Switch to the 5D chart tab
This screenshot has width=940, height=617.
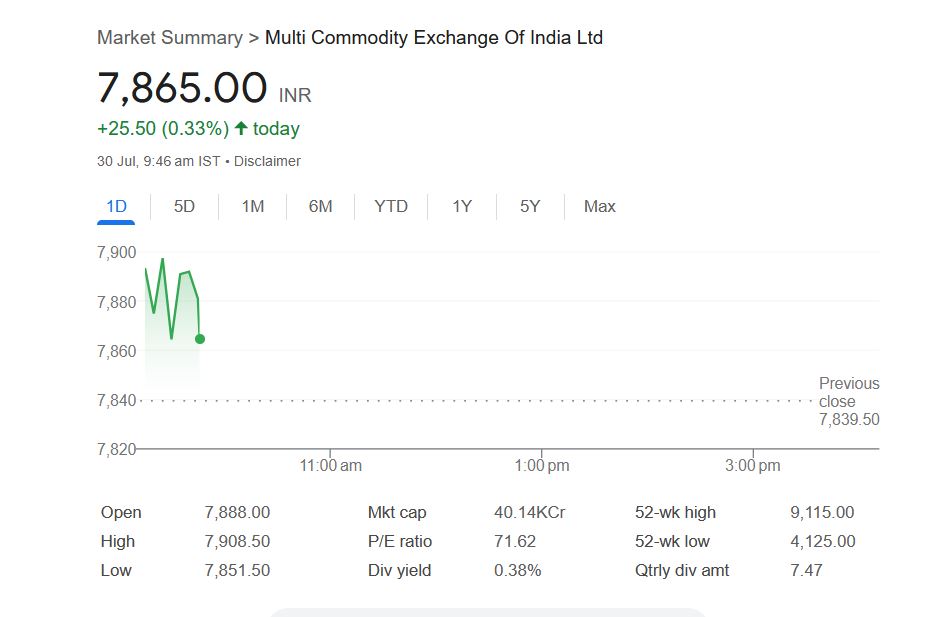coord(184,206)
